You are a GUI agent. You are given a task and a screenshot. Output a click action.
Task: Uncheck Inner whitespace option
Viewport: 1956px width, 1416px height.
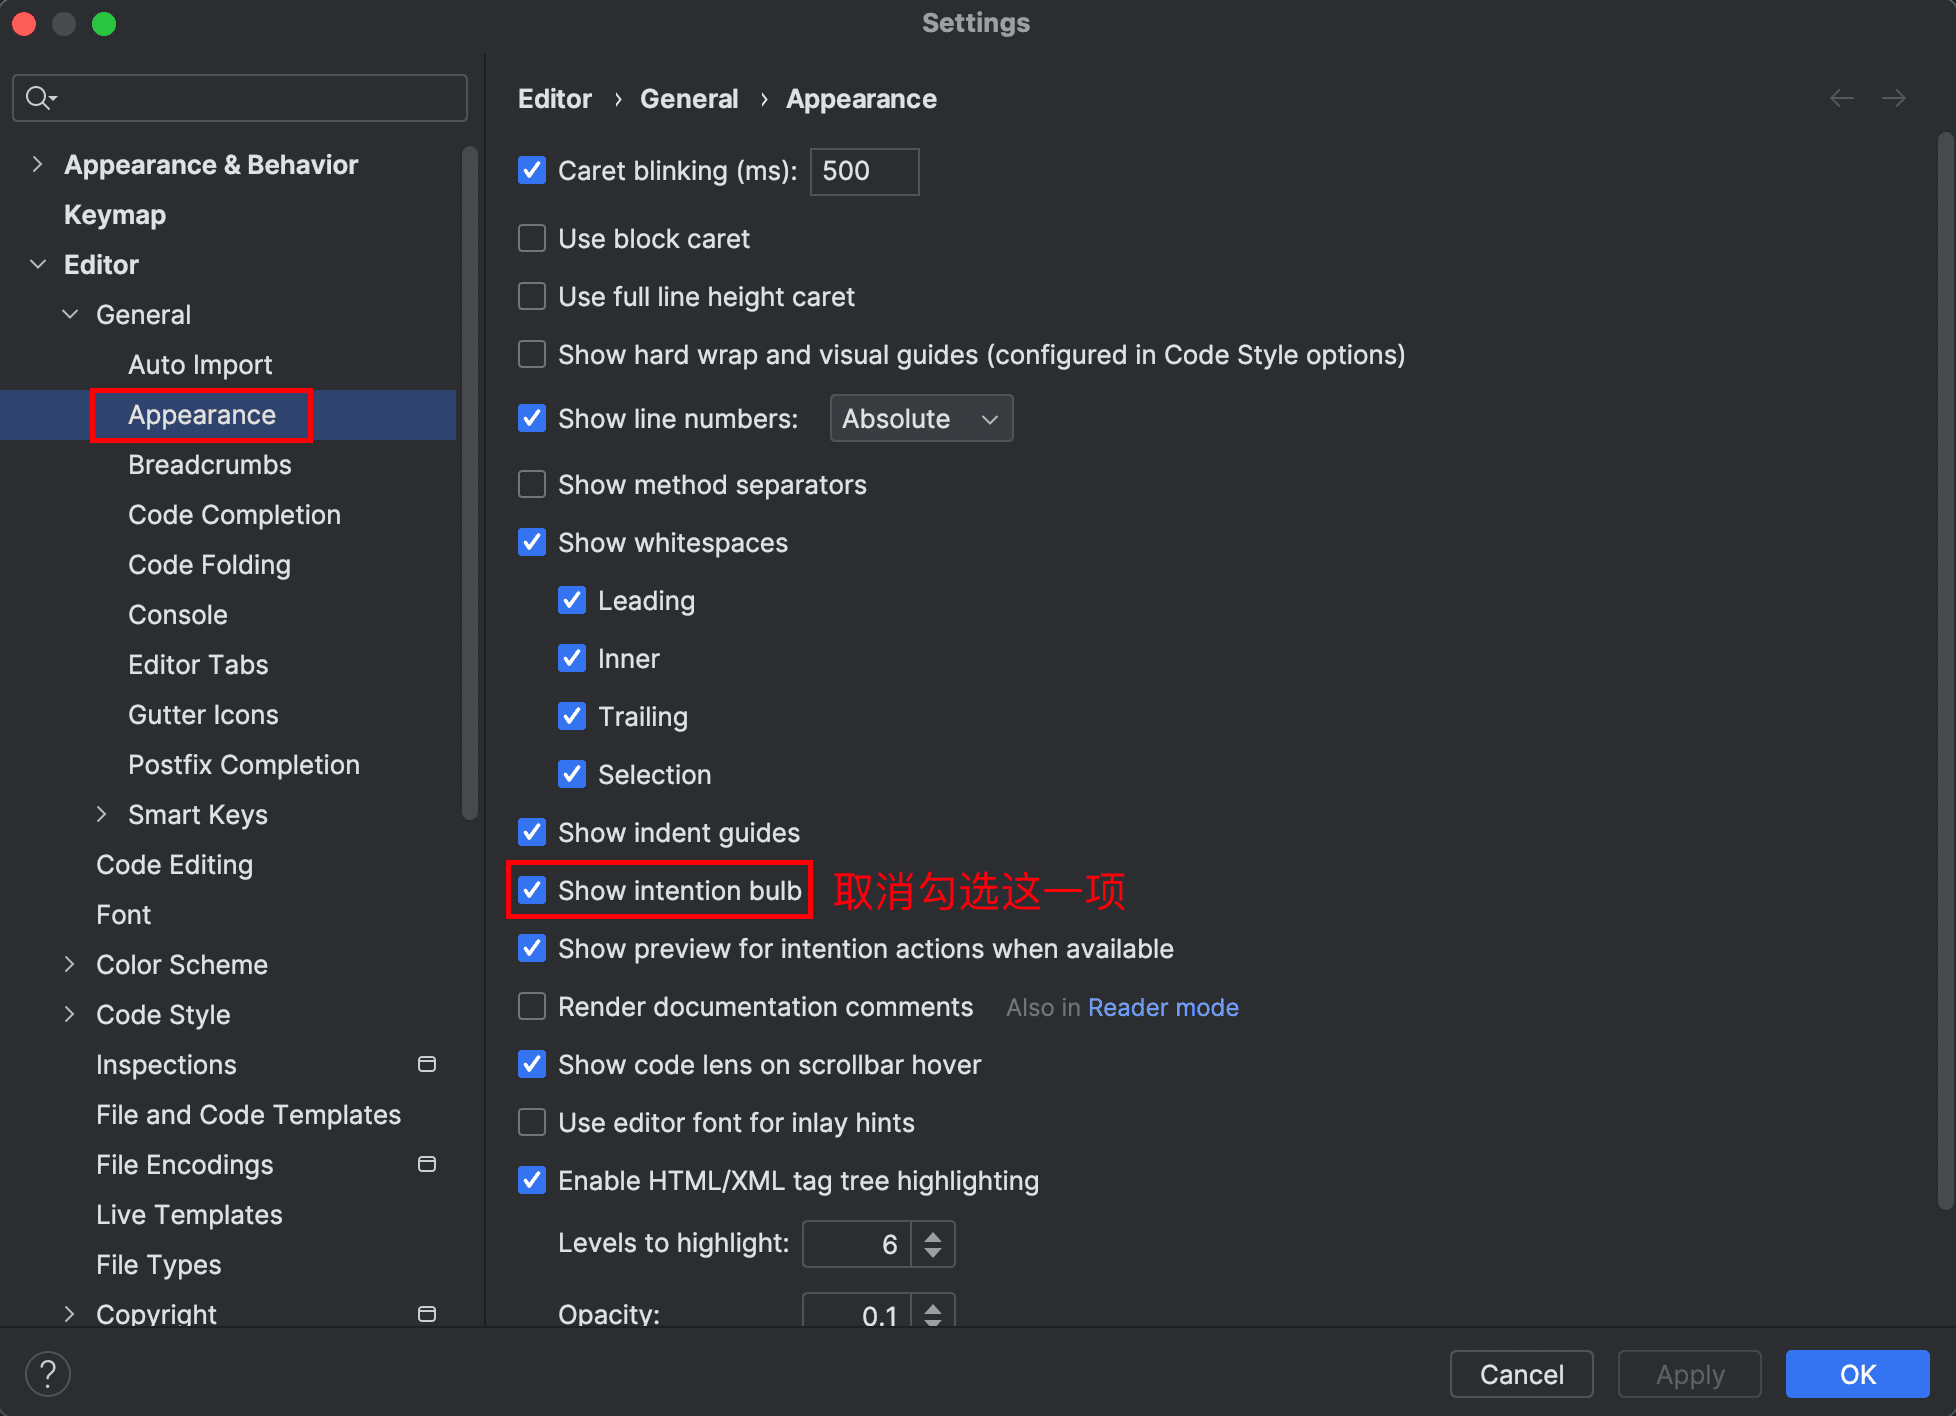[x=572, y=658]
